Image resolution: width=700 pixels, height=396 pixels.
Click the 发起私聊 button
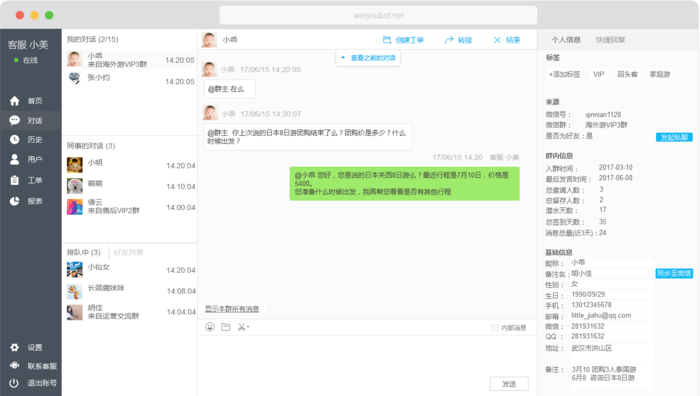point(674,137)
